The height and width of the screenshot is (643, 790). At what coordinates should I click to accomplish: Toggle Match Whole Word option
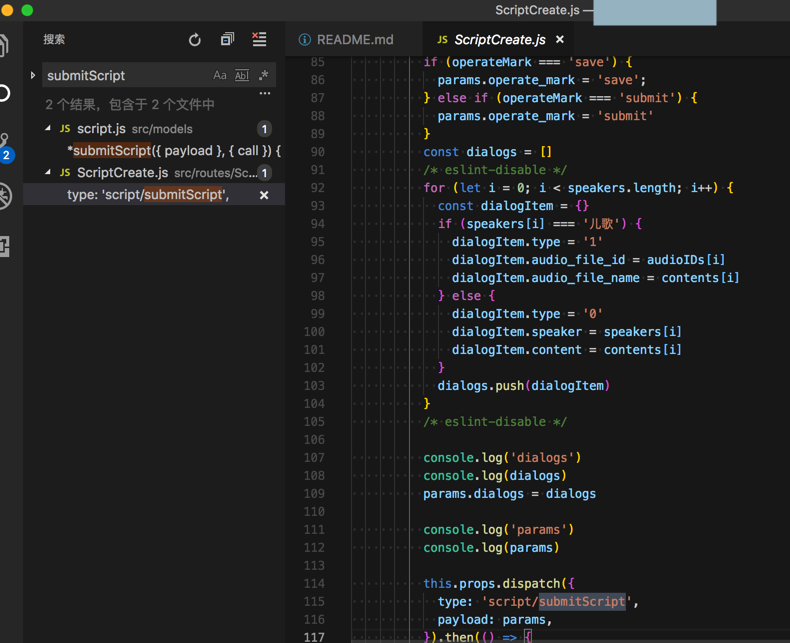tap(242, 76)
